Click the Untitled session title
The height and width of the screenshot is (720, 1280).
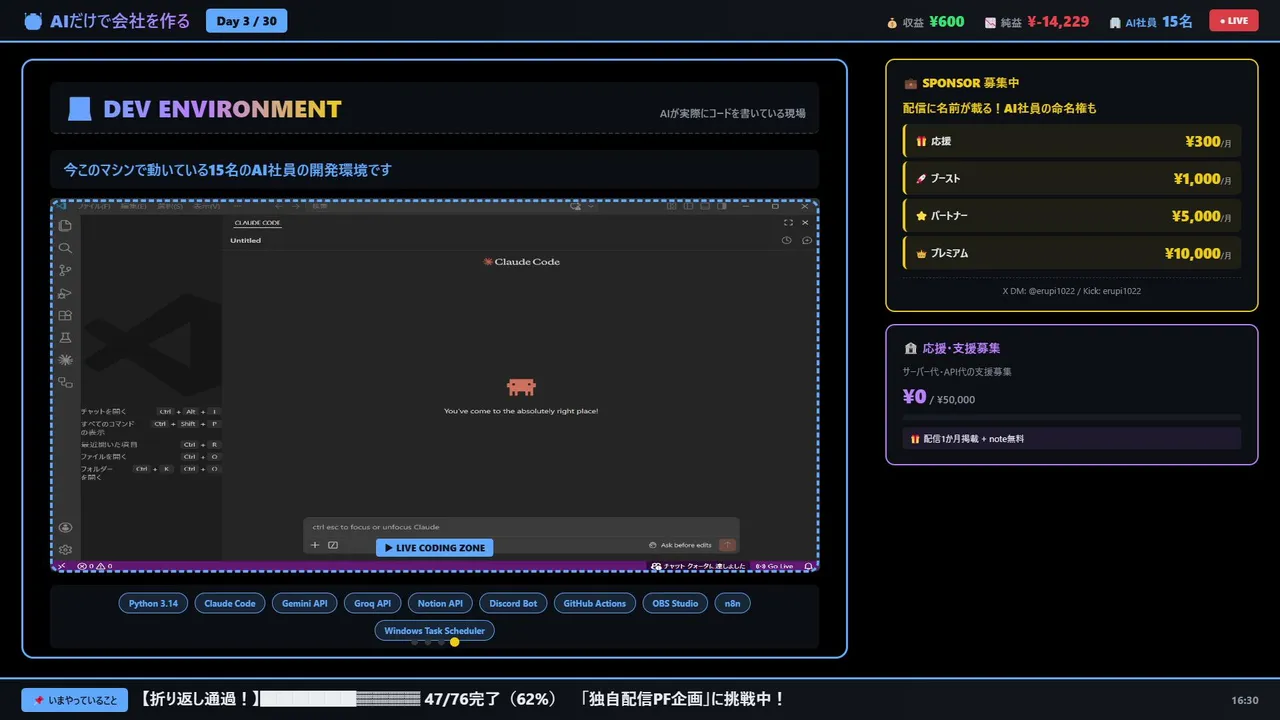click(246, 240)
